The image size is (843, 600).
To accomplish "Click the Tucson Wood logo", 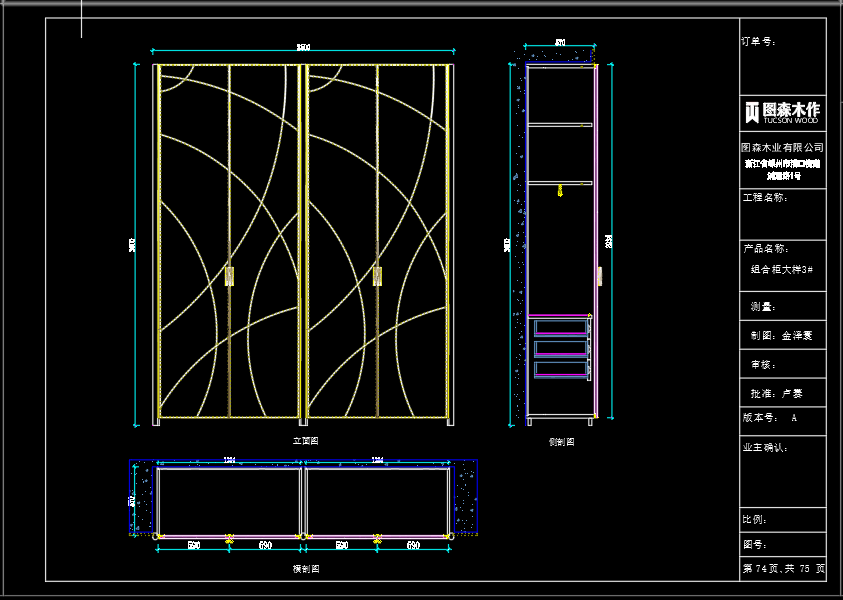I will point(782,111).
